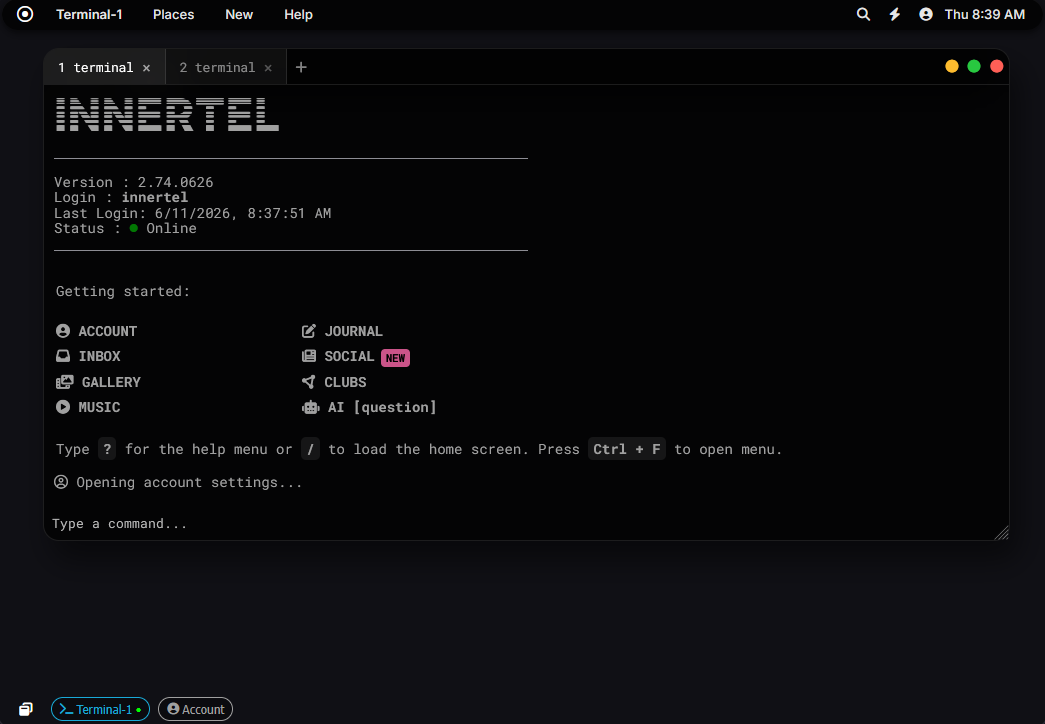Open the CLUBS share icon
The image size is (1045, 724).
[309, 382]
